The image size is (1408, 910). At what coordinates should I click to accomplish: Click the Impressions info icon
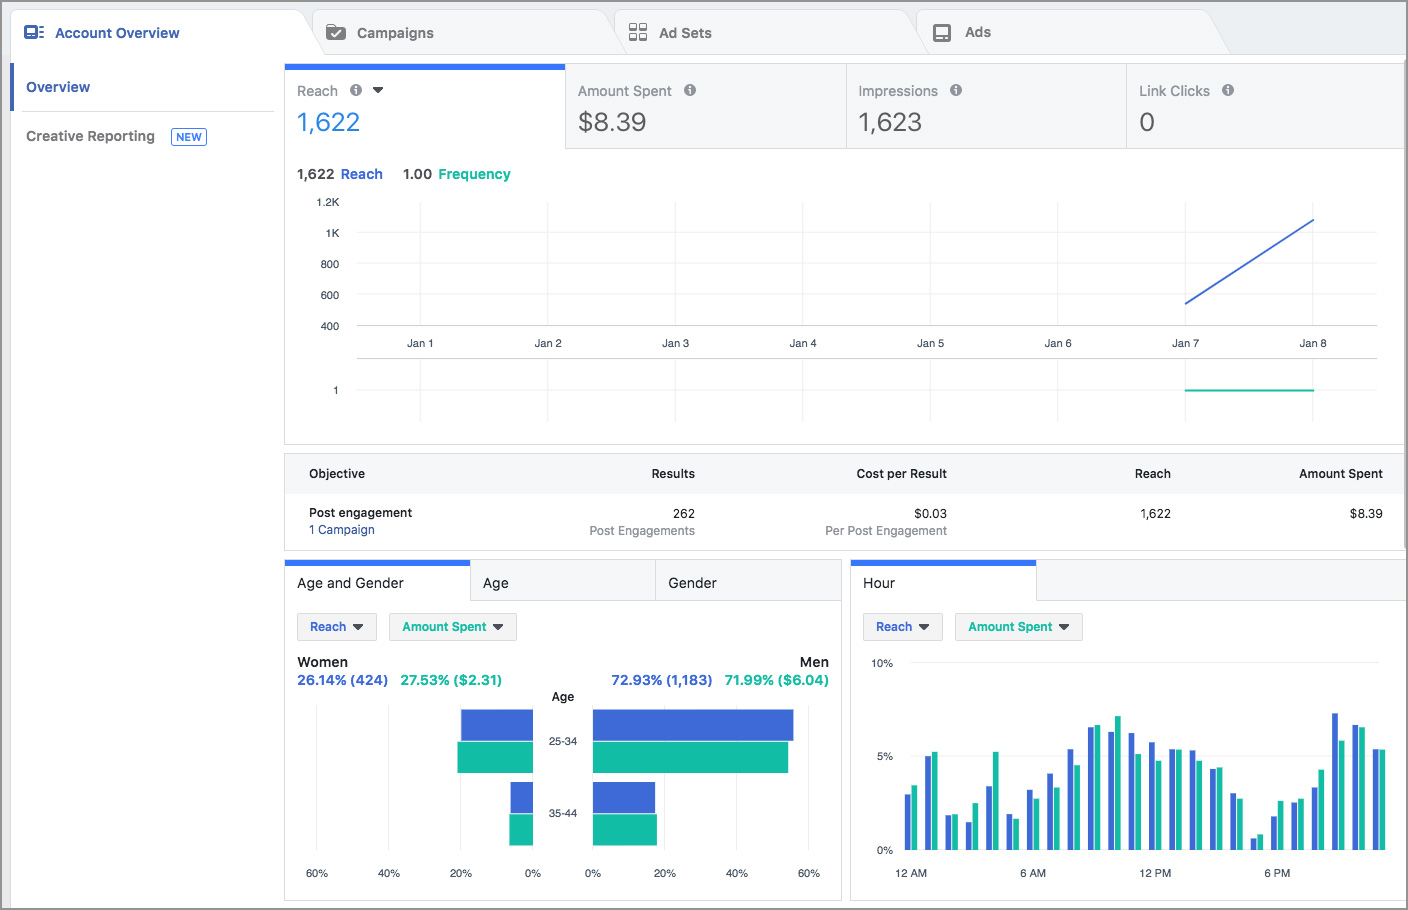tap(956, 90)
